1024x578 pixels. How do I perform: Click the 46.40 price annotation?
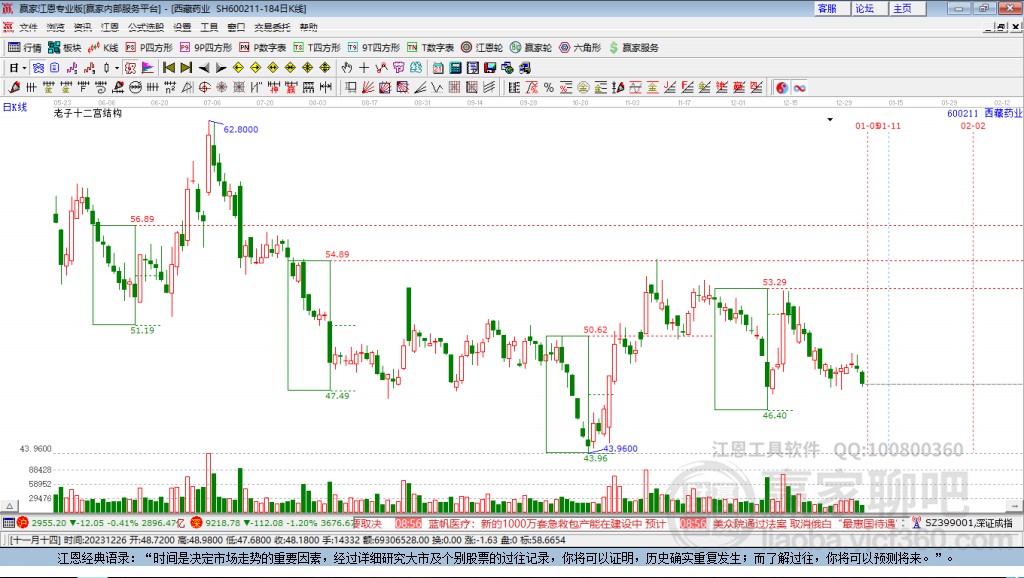point(775,415)
